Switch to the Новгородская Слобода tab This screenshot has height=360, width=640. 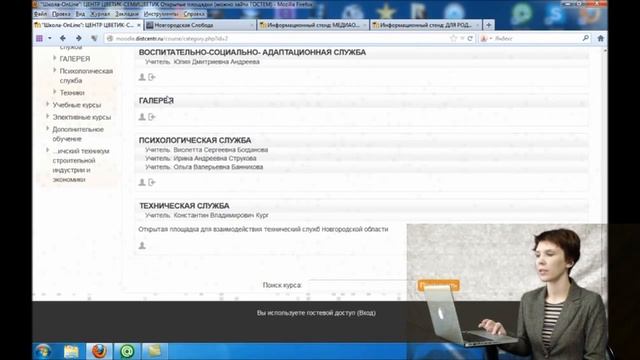200,25
